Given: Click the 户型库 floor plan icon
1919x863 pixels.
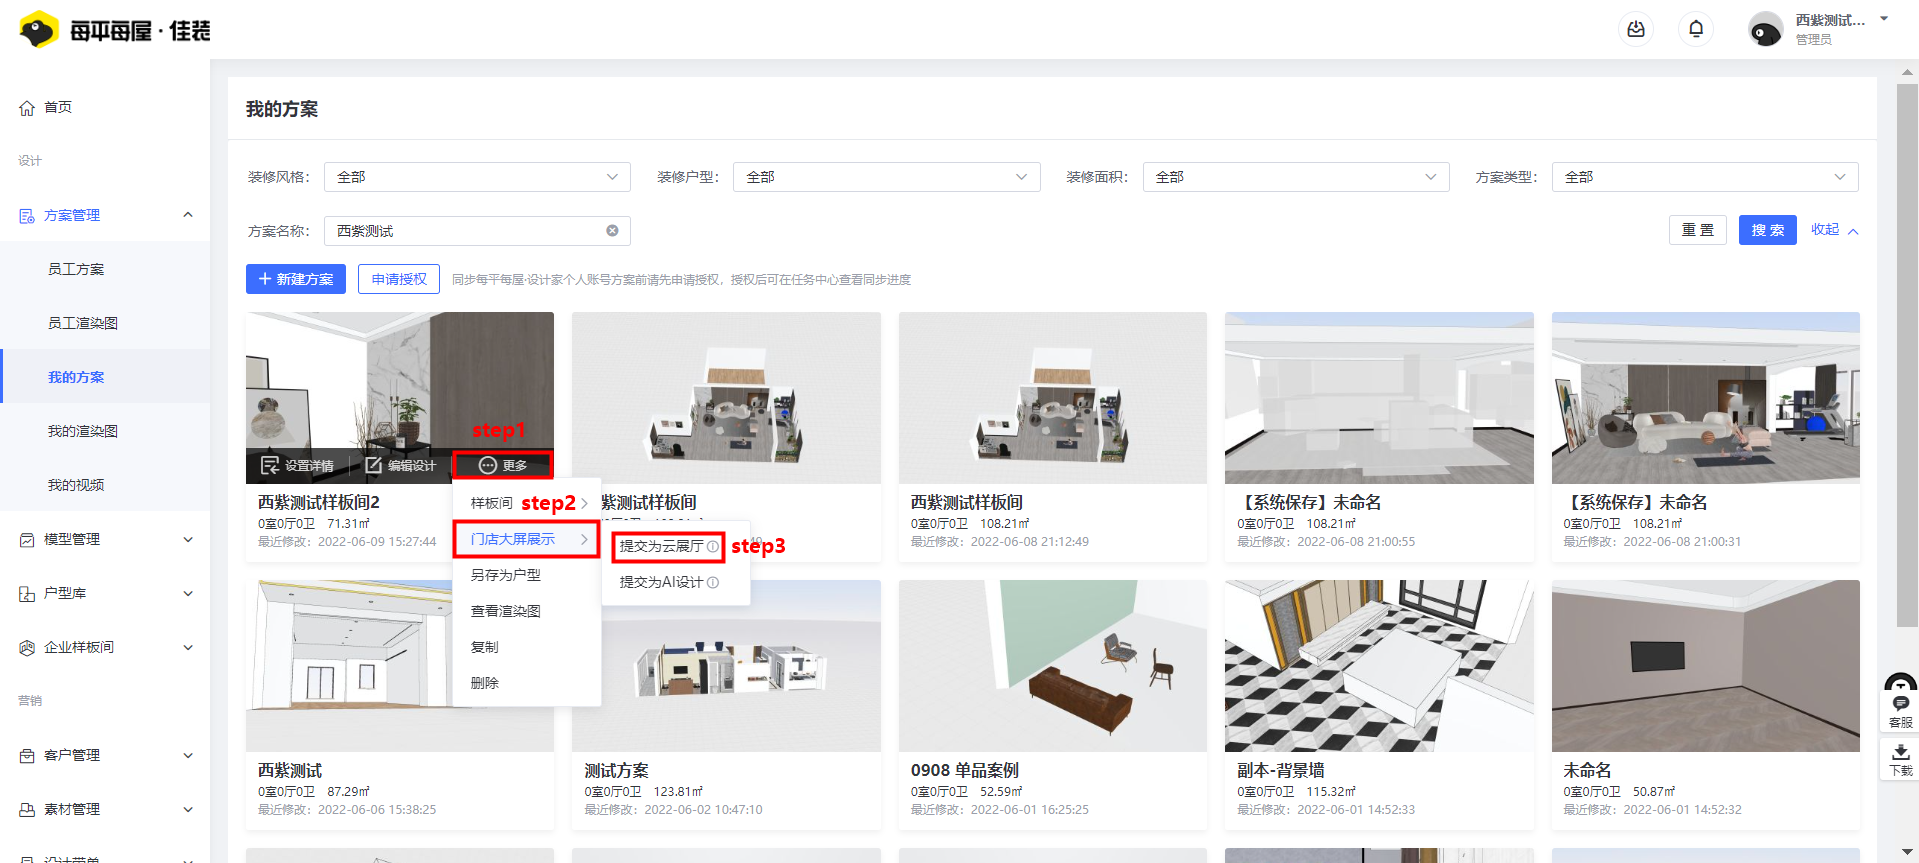Looking at the screenshot, I should click(x=27, y=594).
